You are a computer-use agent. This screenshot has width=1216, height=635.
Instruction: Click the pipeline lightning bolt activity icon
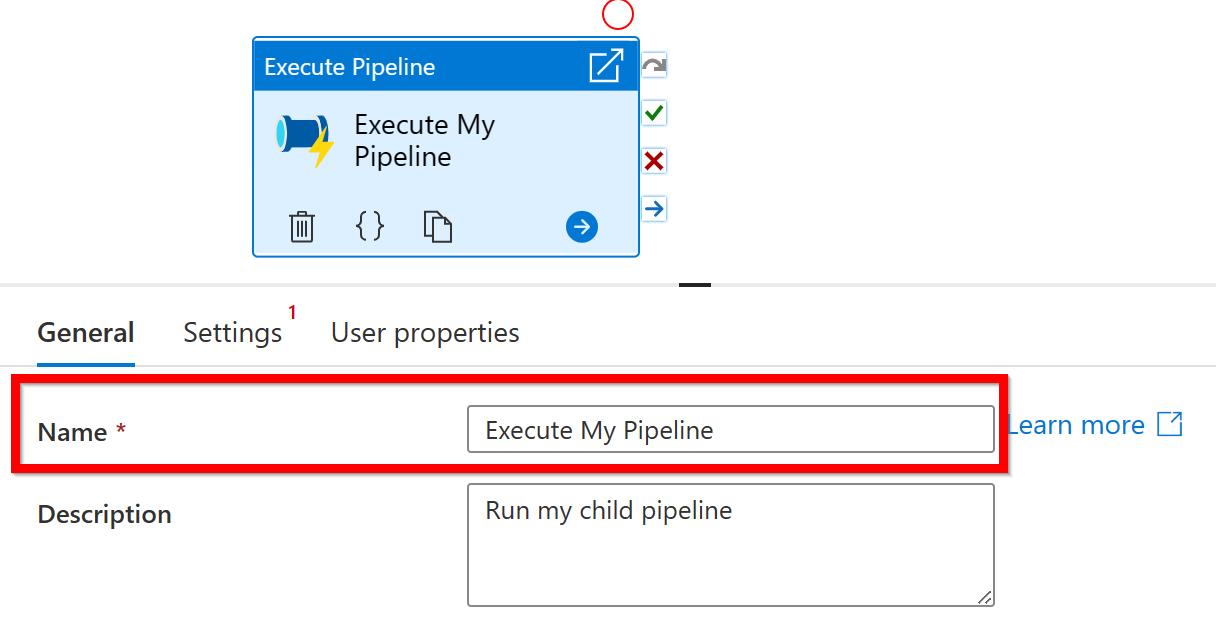[x=305, y=140]
